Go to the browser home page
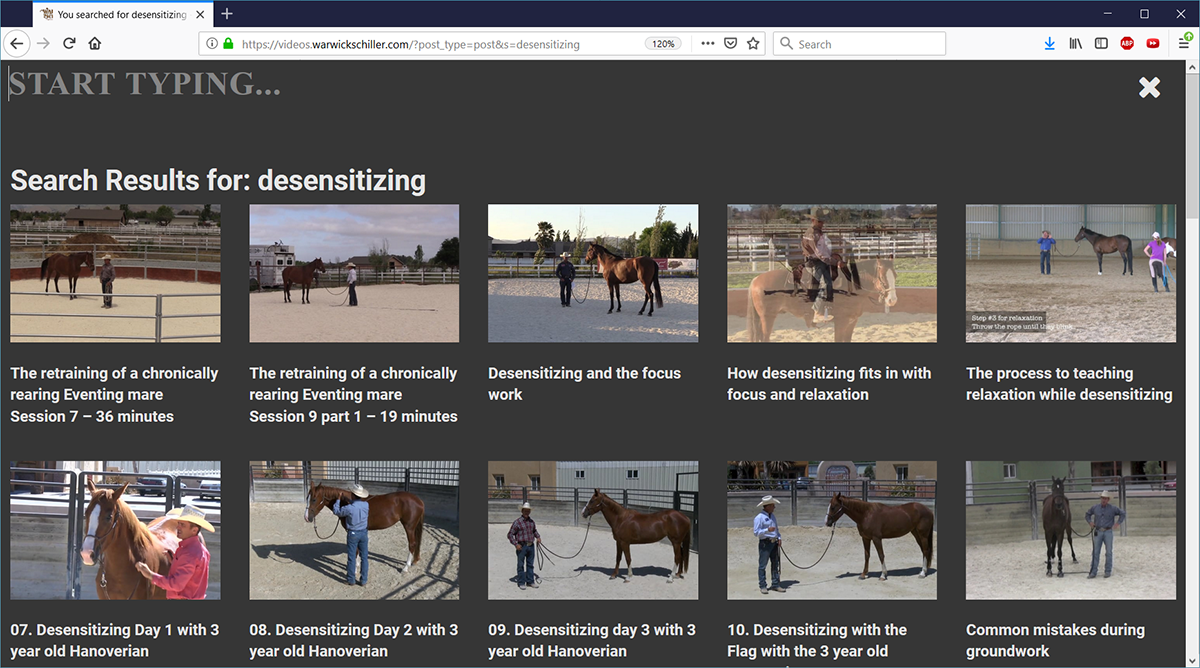The width and height of the screenshot is (1200, 668). tap(95, 44)
